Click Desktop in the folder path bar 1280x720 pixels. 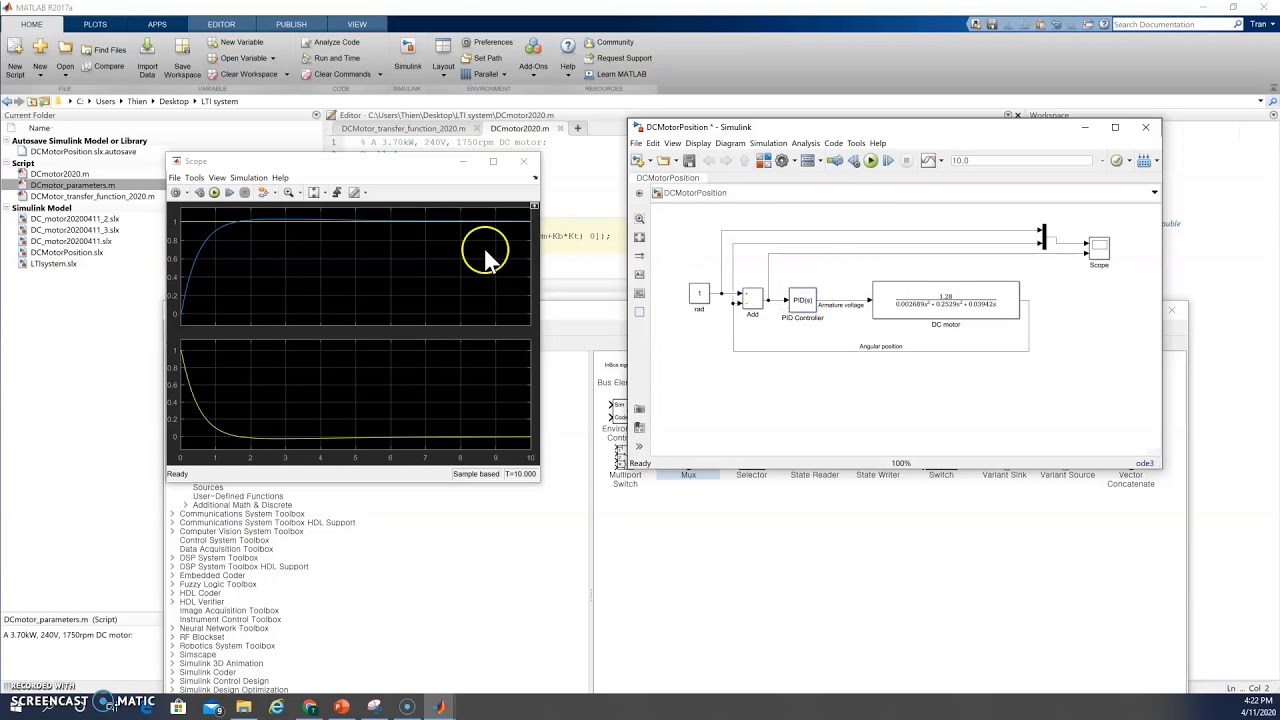click(x=173, y=102)
